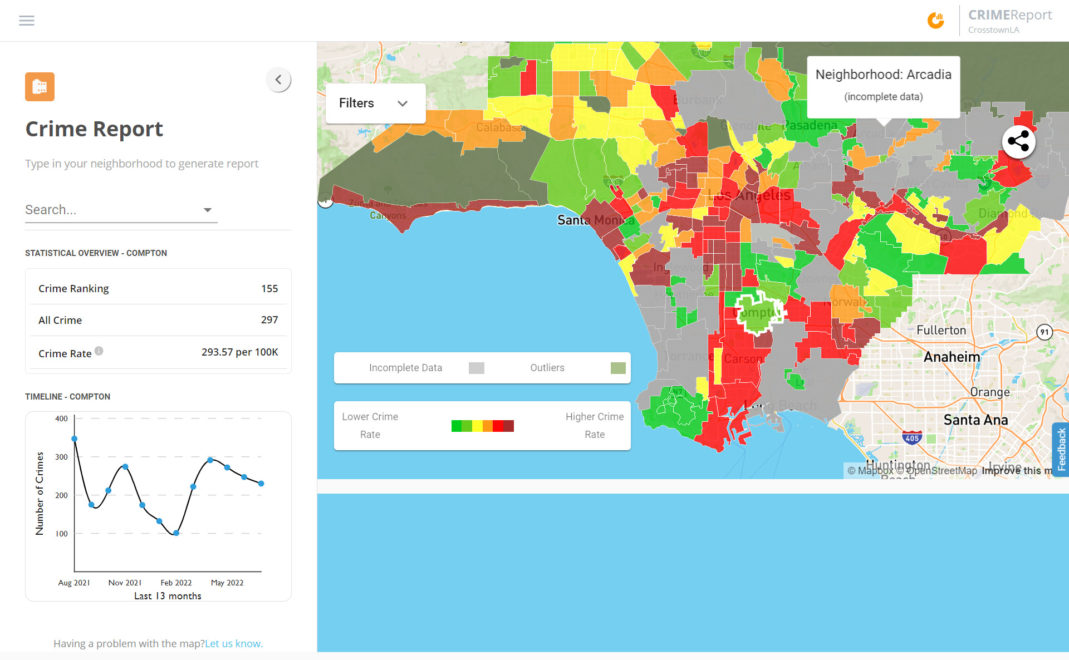Expand the Filters dropdown
Screen dimensions: 1069x660
click(375, 103)
